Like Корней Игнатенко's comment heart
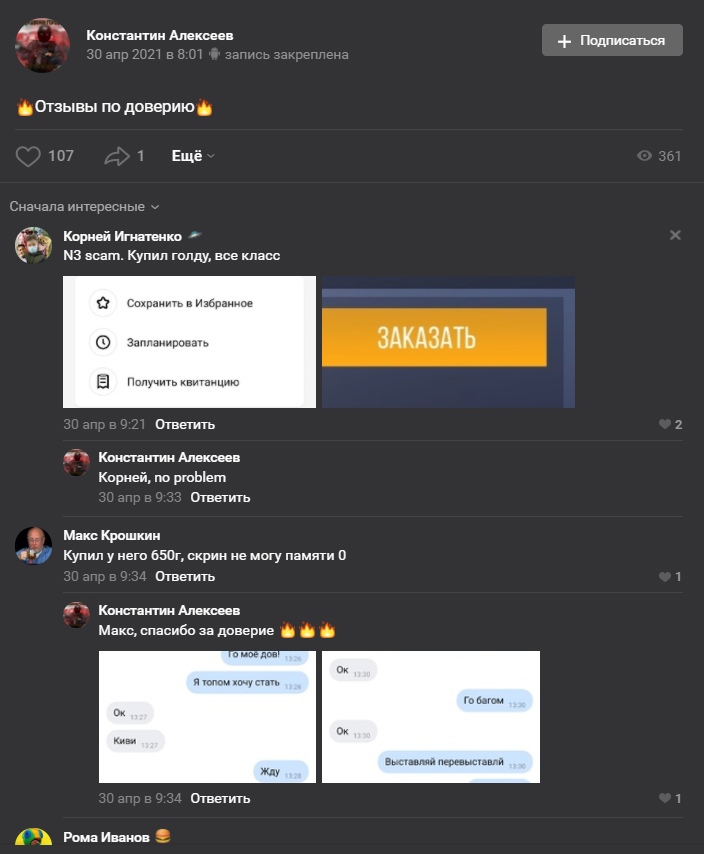Viewport: 704px width, 854px height. [665, 424]
